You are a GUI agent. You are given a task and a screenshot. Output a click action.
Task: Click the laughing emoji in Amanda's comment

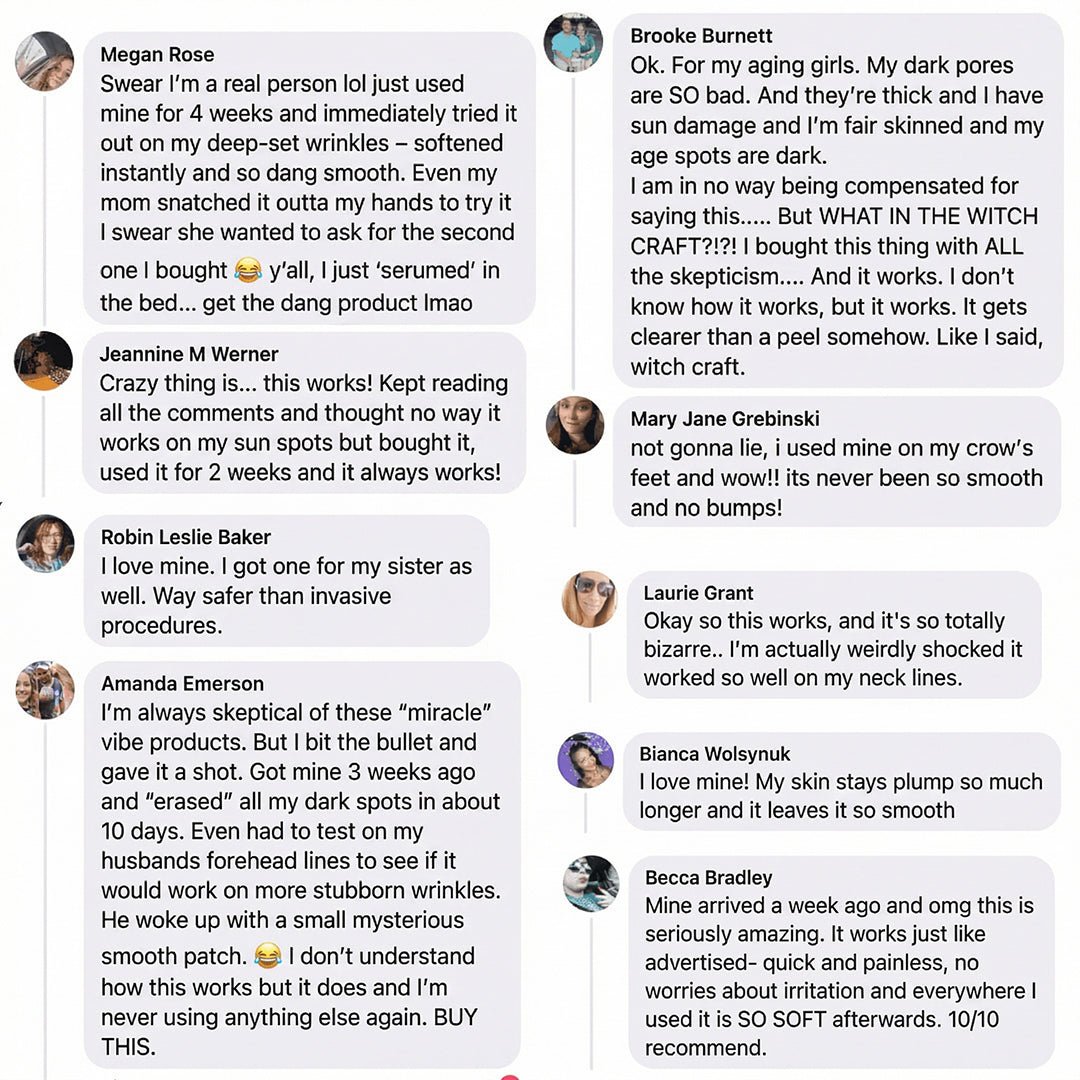[267, 955]
